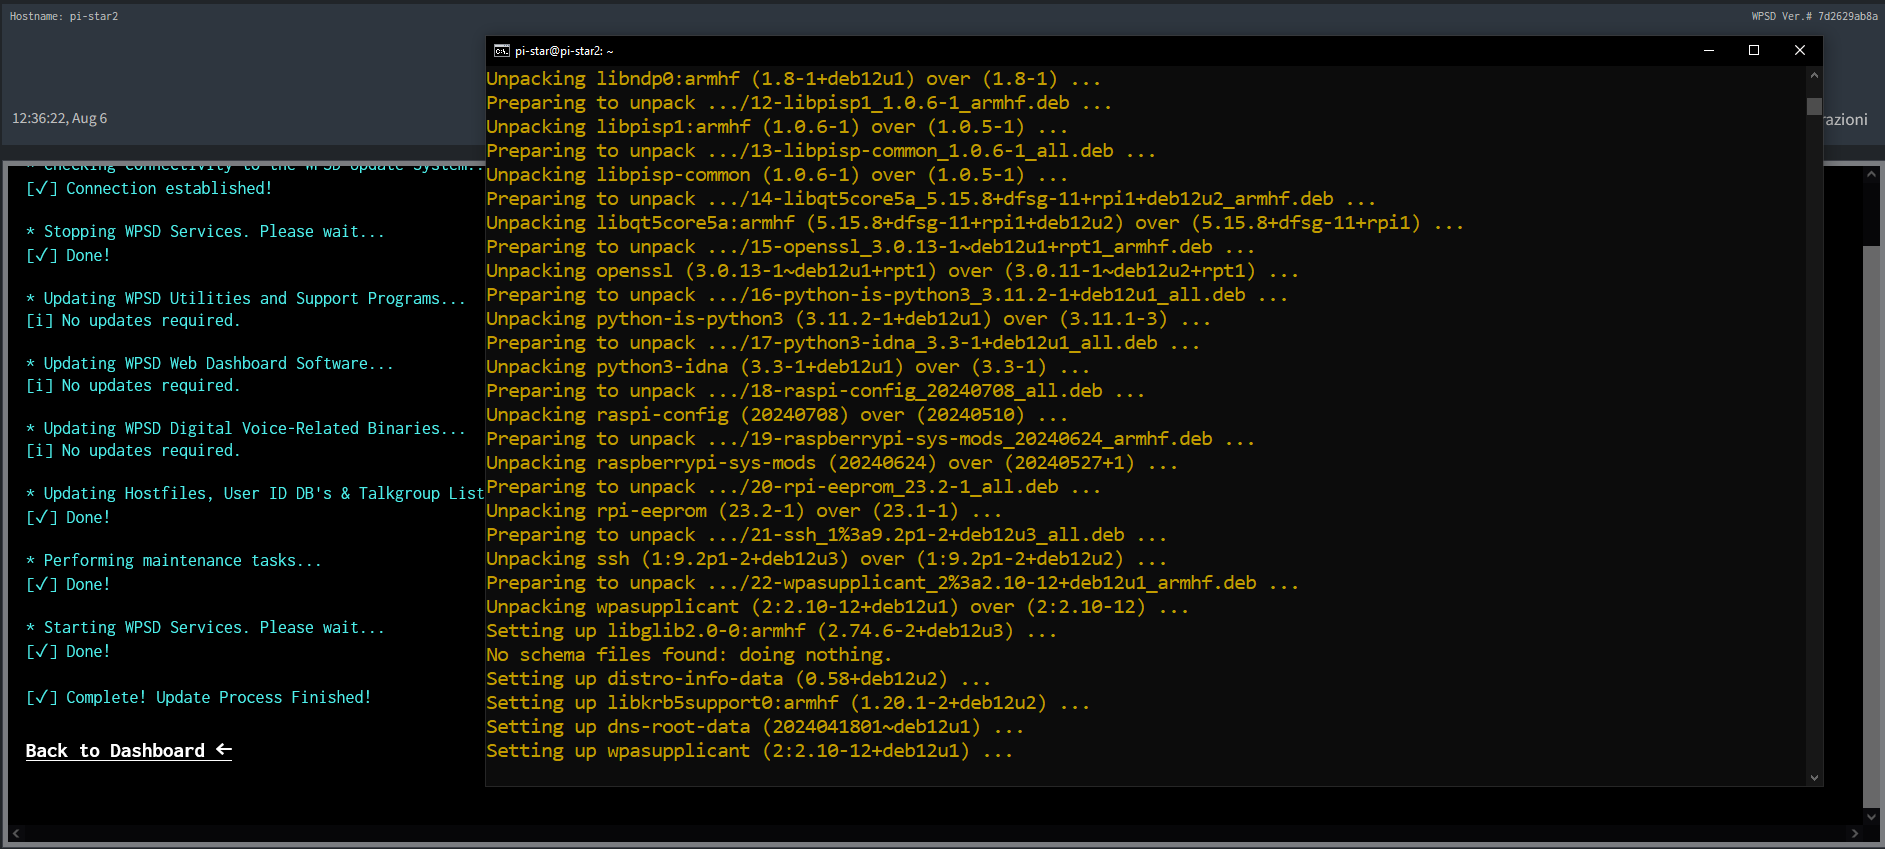The height and width of the screenshot is (849, 1885).
Task: Click the update log panel scroll-up arrow
Action: (x=1871, y=173)
